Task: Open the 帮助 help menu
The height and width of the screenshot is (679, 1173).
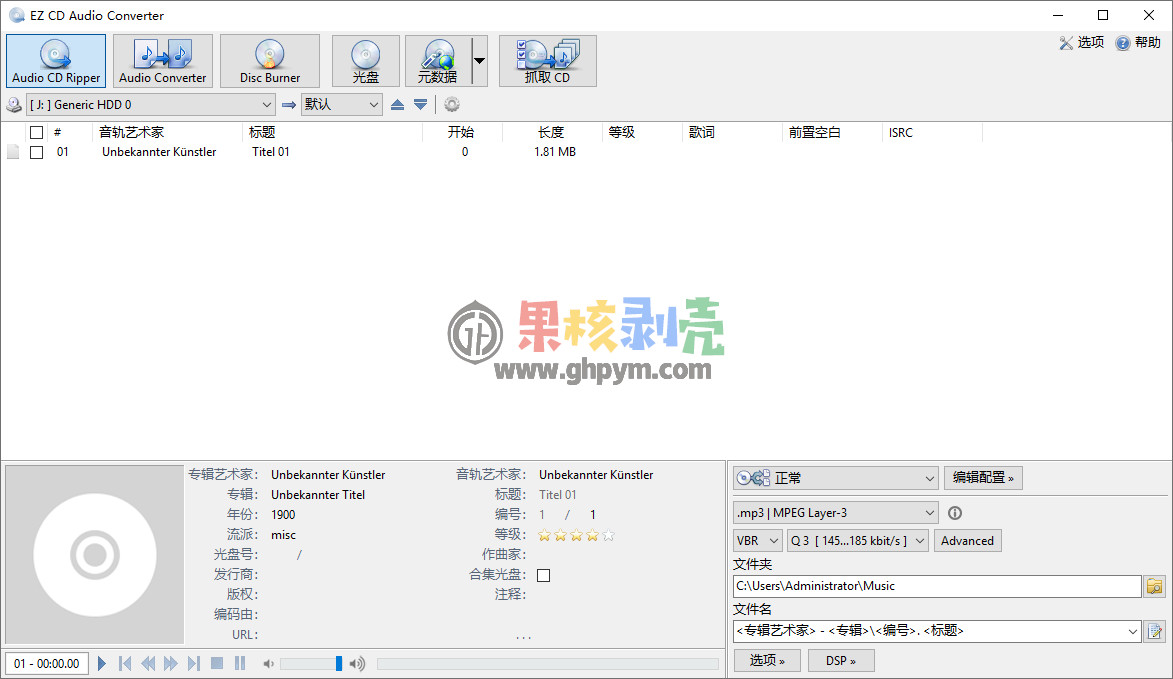Action: pyautogui.click(x=1138, y=43)
